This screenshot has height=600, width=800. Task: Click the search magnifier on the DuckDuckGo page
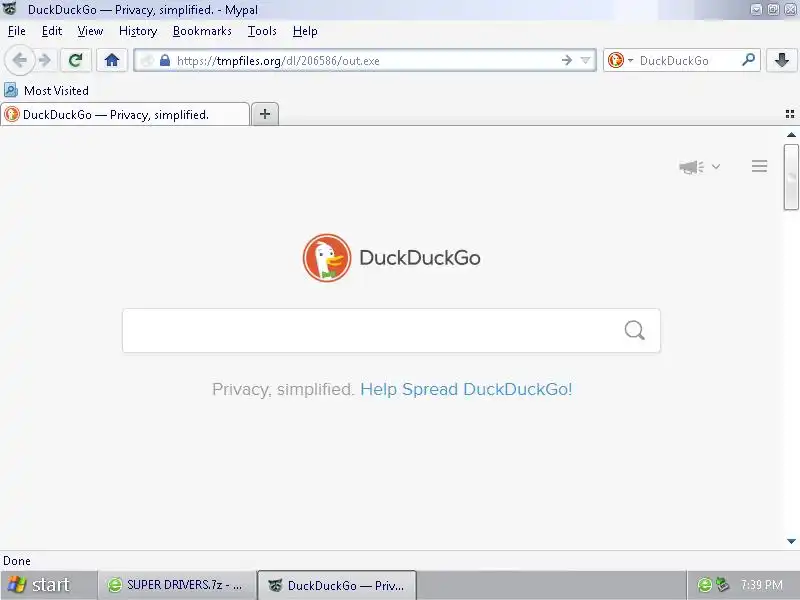pyautogui.click(x=634, y=331)
